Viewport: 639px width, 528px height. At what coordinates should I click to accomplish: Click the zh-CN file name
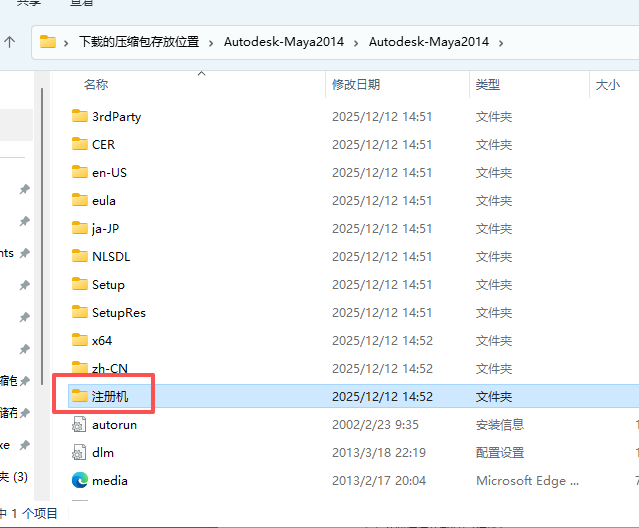pos(110,369)
